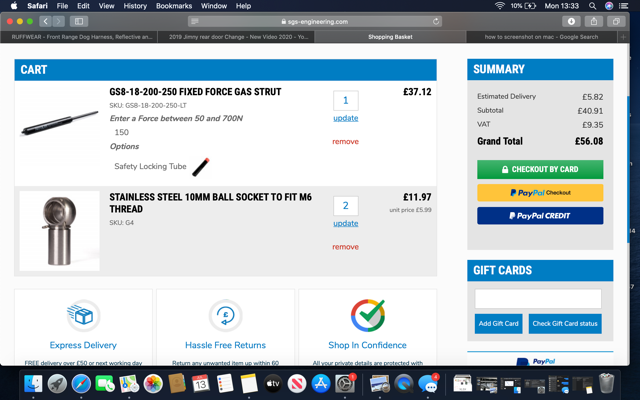Remove the gas strut from cart
Screen dimensions: 640x400
[345, 142]
